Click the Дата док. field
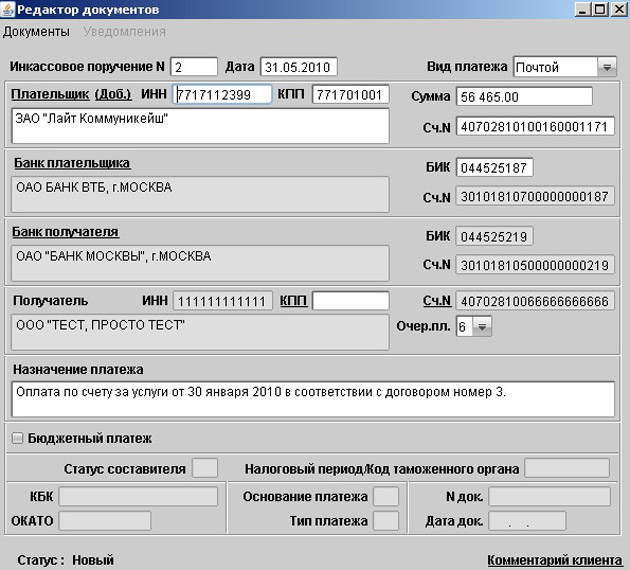This screenshot has width=630, height=570. [x=528, y=521]
